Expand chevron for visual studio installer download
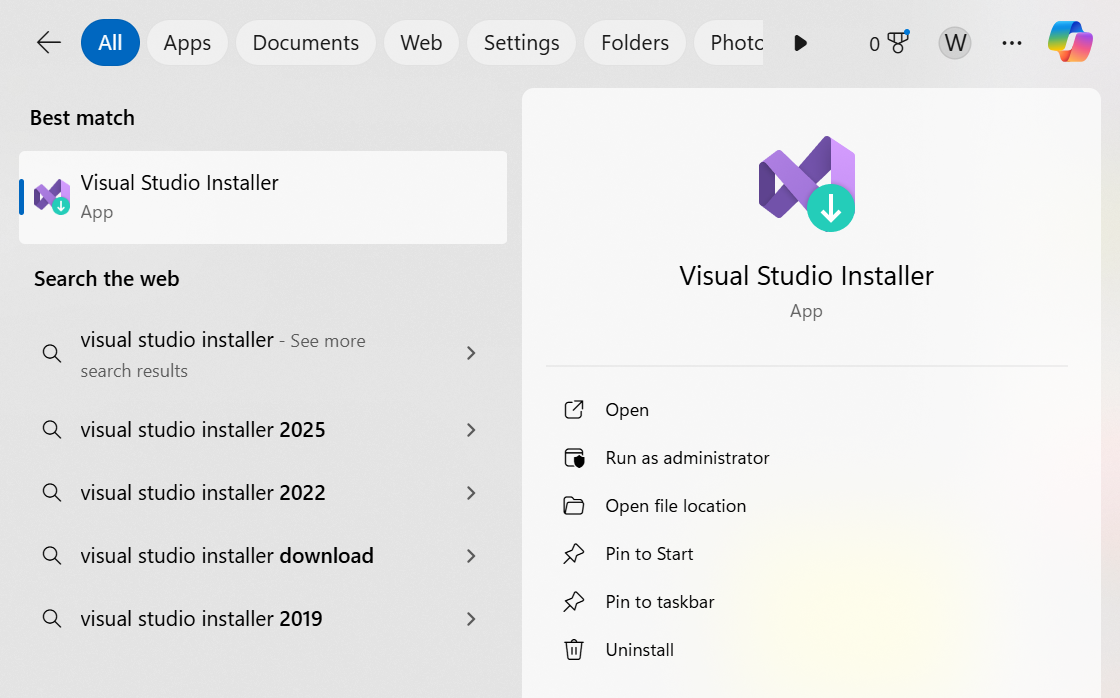This screenshot has height=698, width=1120. coord(471,556)
